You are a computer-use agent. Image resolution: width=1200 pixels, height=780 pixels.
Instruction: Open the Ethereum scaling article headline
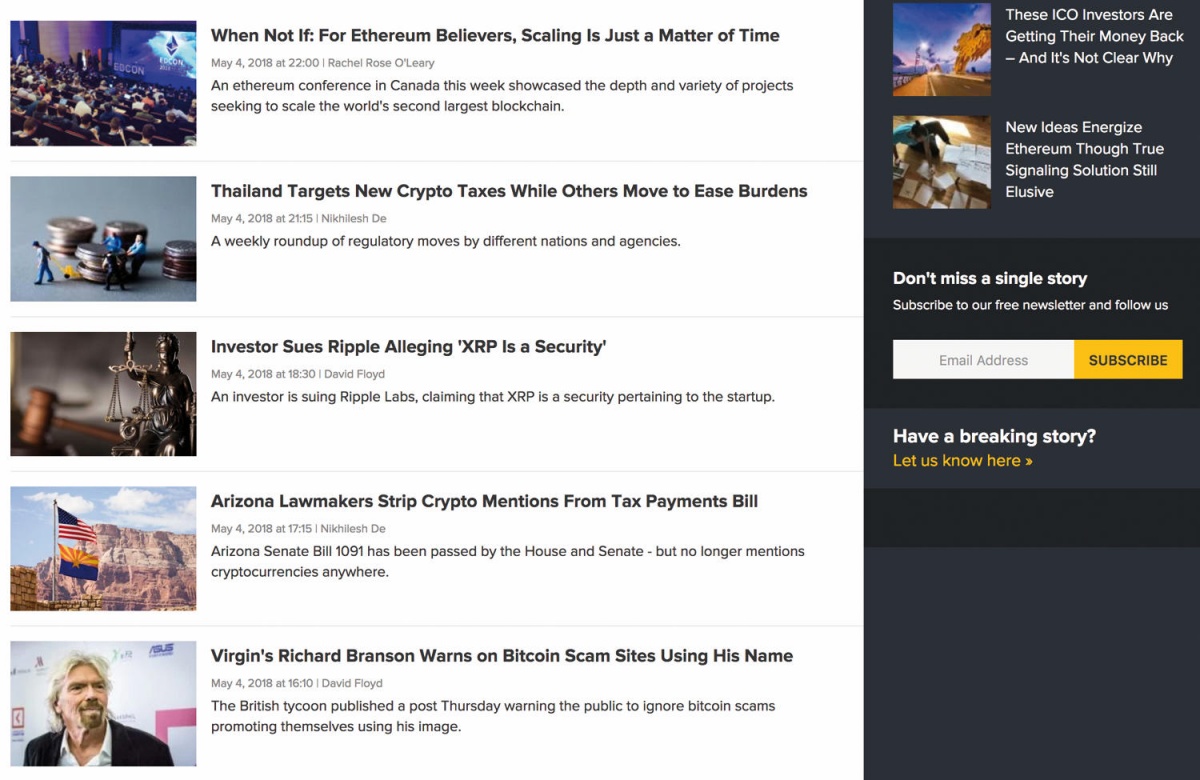click(x=495, y=35)
